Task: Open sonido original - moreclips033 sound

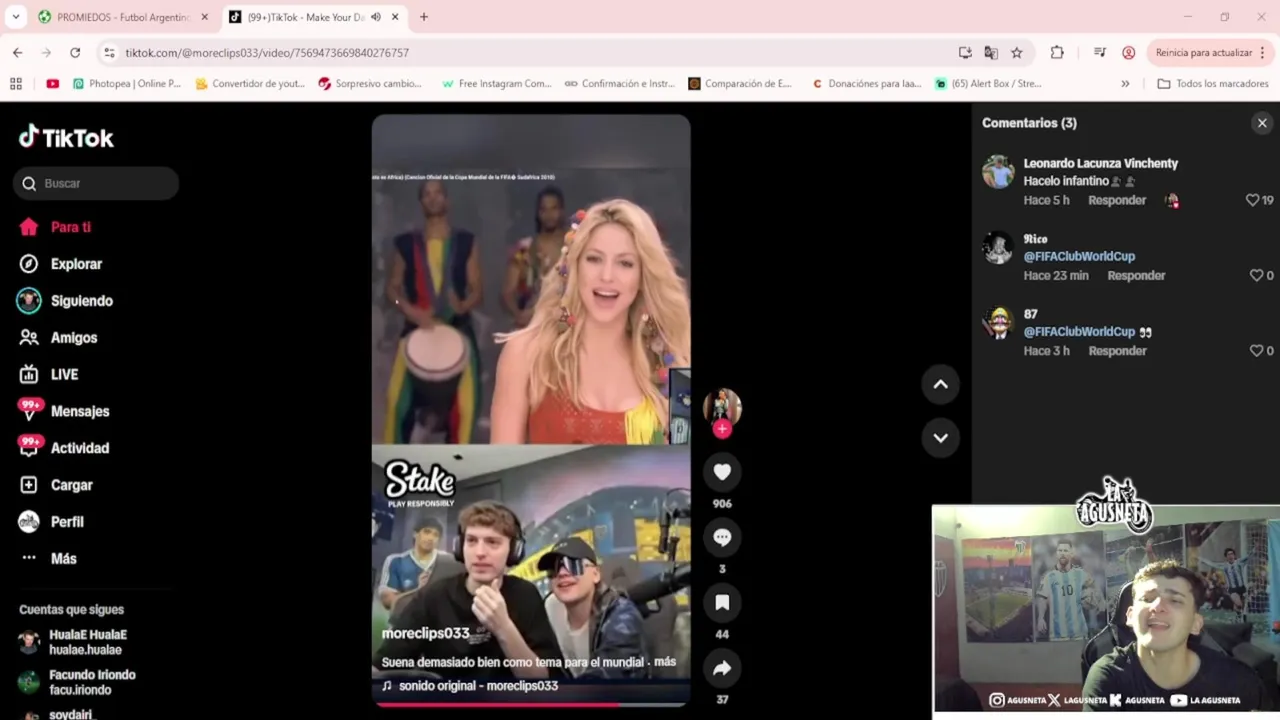Action: (x=470, y=686)
